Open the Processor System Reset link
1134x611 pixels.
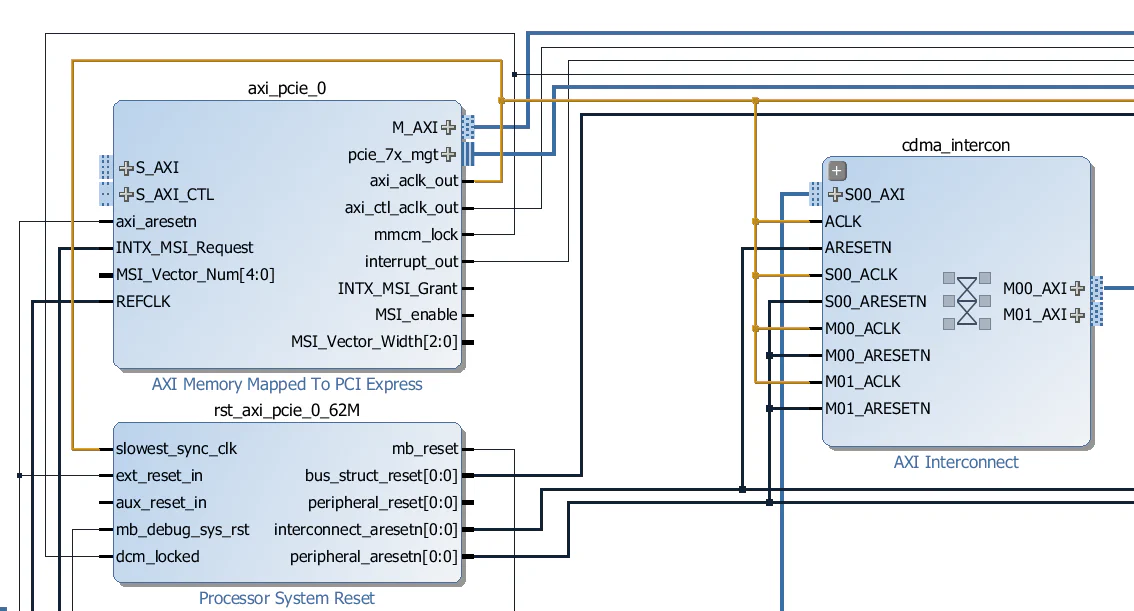coord(286,598)
